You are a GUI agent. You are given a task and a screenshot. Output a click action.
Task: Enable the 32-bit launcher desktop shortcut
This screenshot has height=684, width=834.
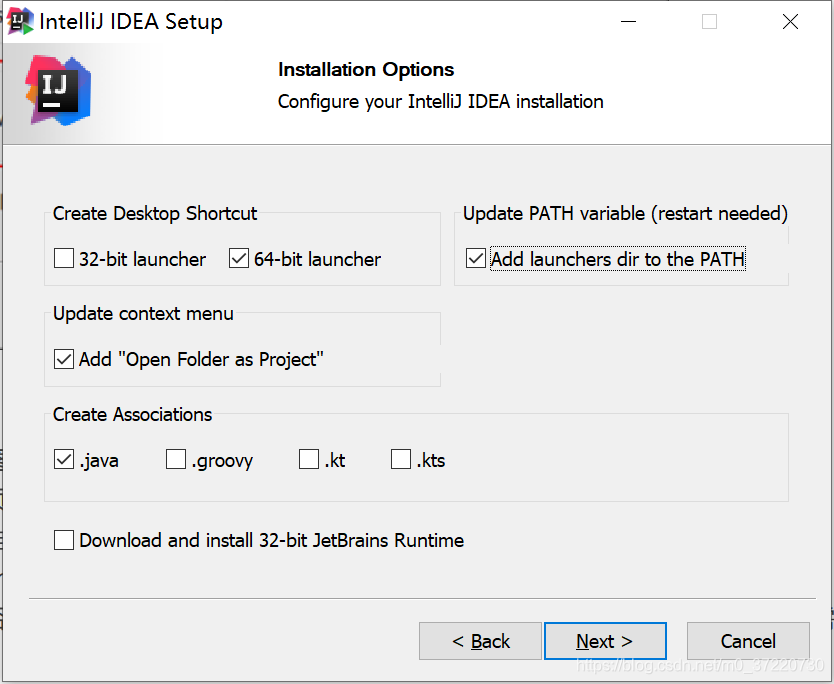tap(63, 258)
